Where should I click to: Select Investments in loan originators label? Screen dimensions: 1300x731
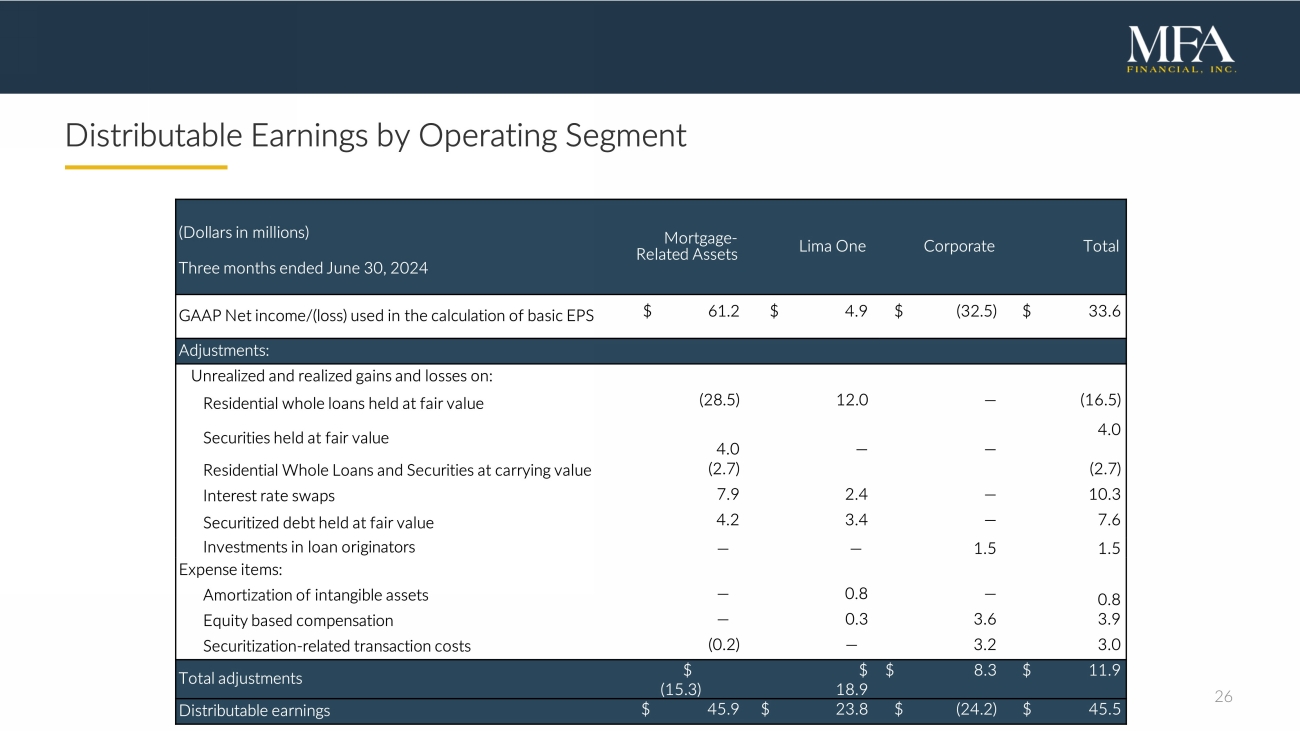pos(309,547)
